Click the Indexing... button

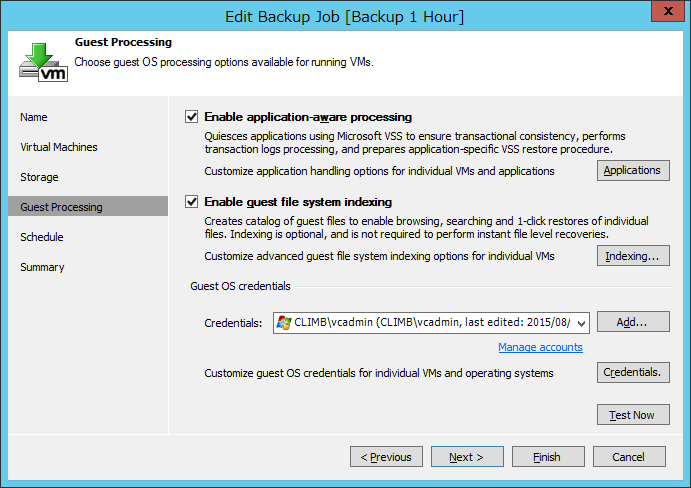(x=633, y=256)
